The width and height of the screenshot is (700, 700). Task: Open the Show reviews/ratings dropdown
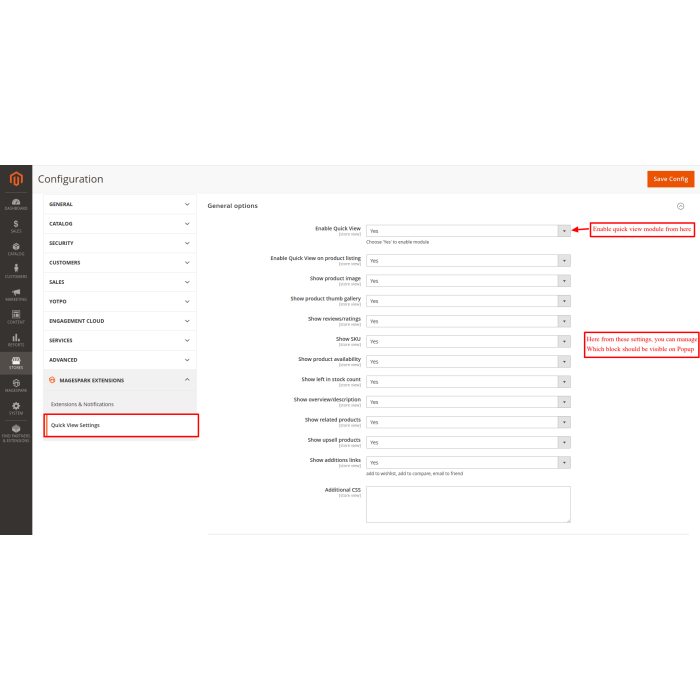[468, 321]
